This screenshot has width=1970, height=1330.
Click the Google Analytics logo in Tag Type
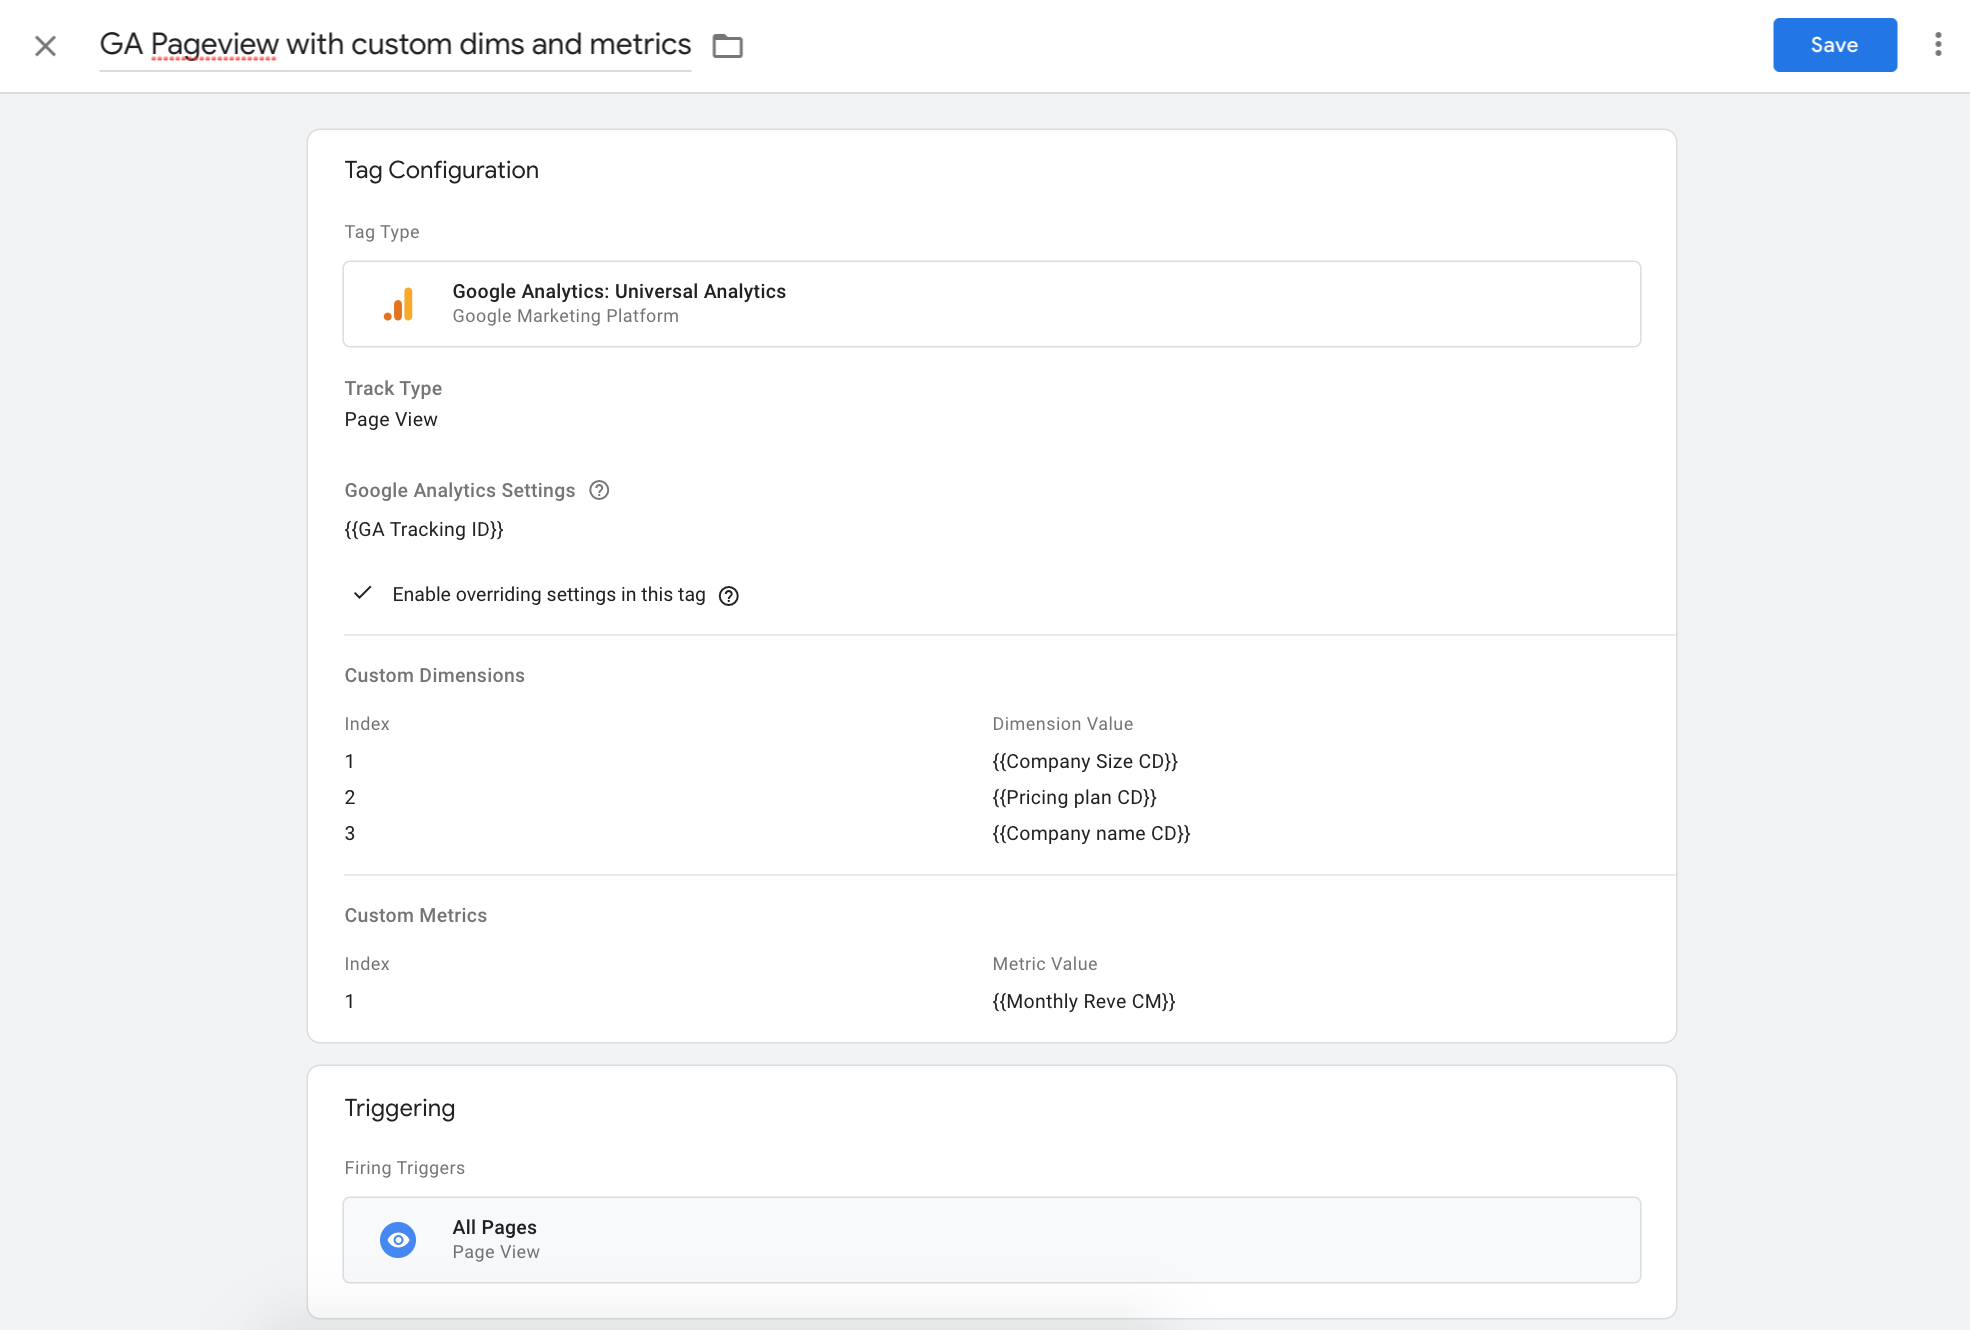399,303
